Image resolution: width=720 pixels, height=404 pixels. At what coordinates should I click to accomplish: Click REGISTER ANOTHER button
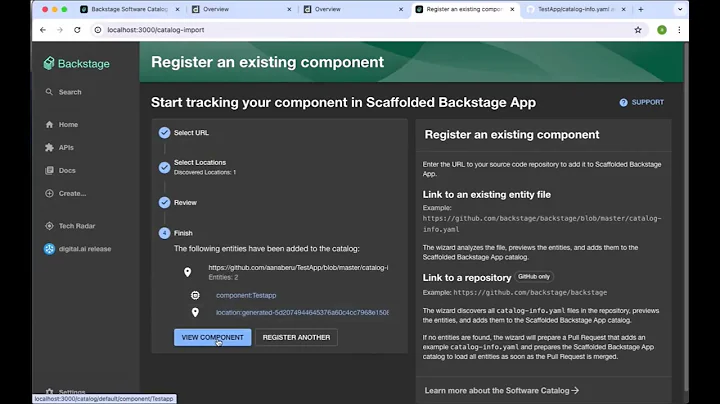pos(296,337)
